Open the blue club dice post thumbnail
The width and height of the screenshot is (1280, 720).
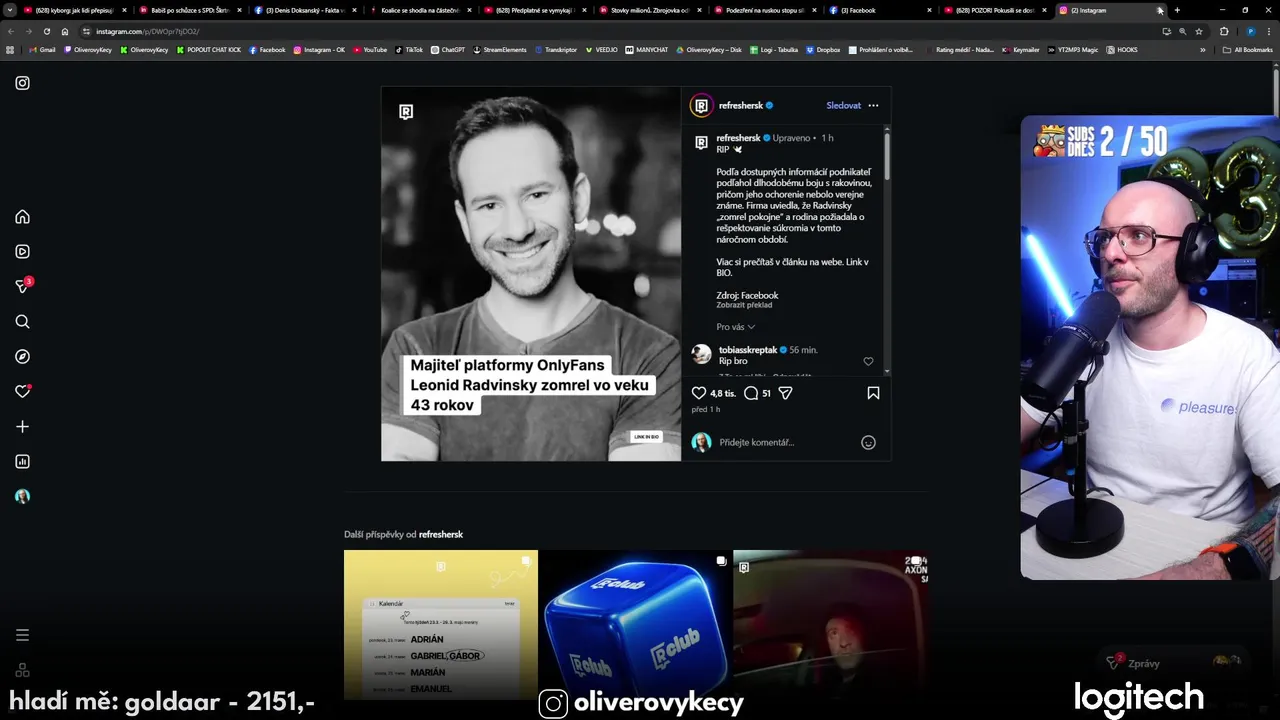point(635,625)
